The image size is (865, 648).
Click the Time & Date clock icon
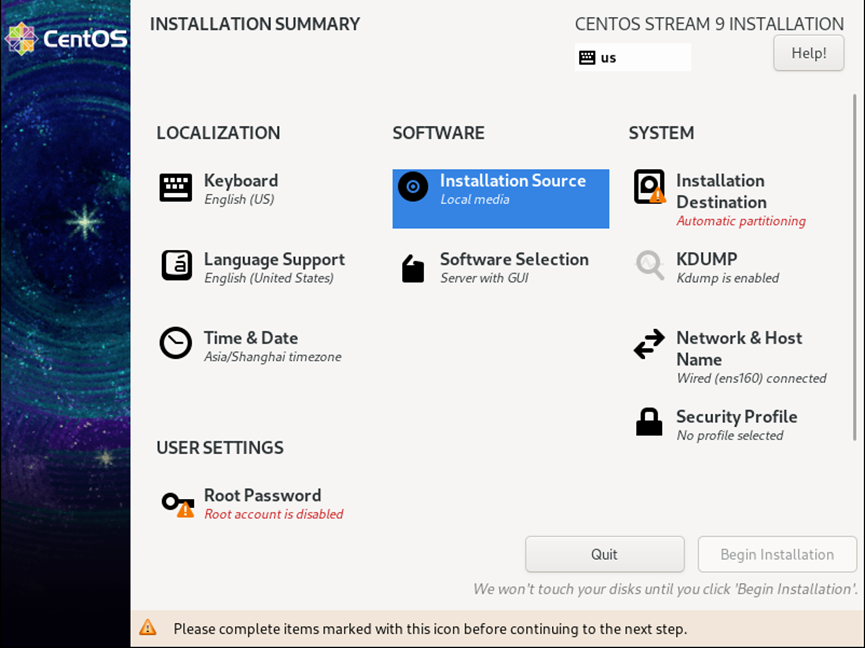click(176, 343)
